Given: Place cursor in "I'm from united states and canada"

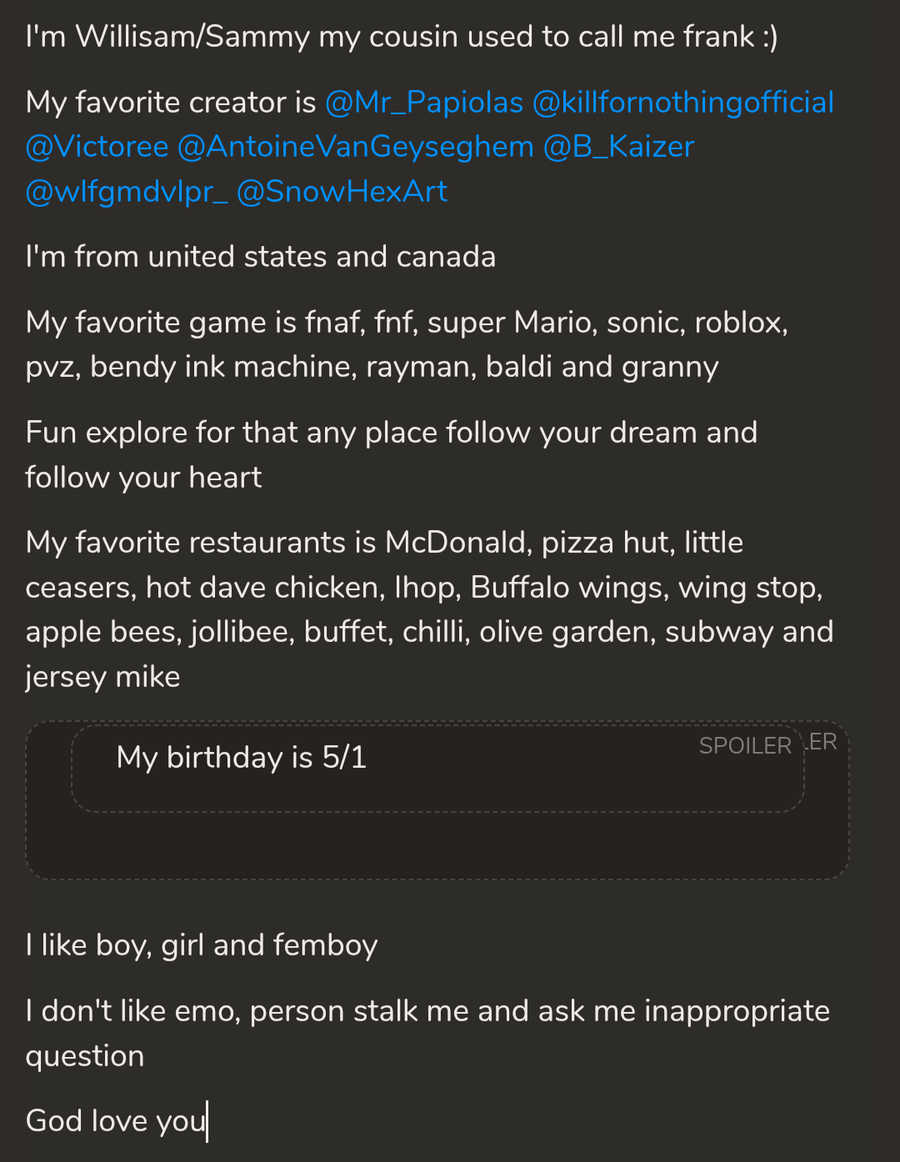Looking at the screenshot, I should pos(260,257).
